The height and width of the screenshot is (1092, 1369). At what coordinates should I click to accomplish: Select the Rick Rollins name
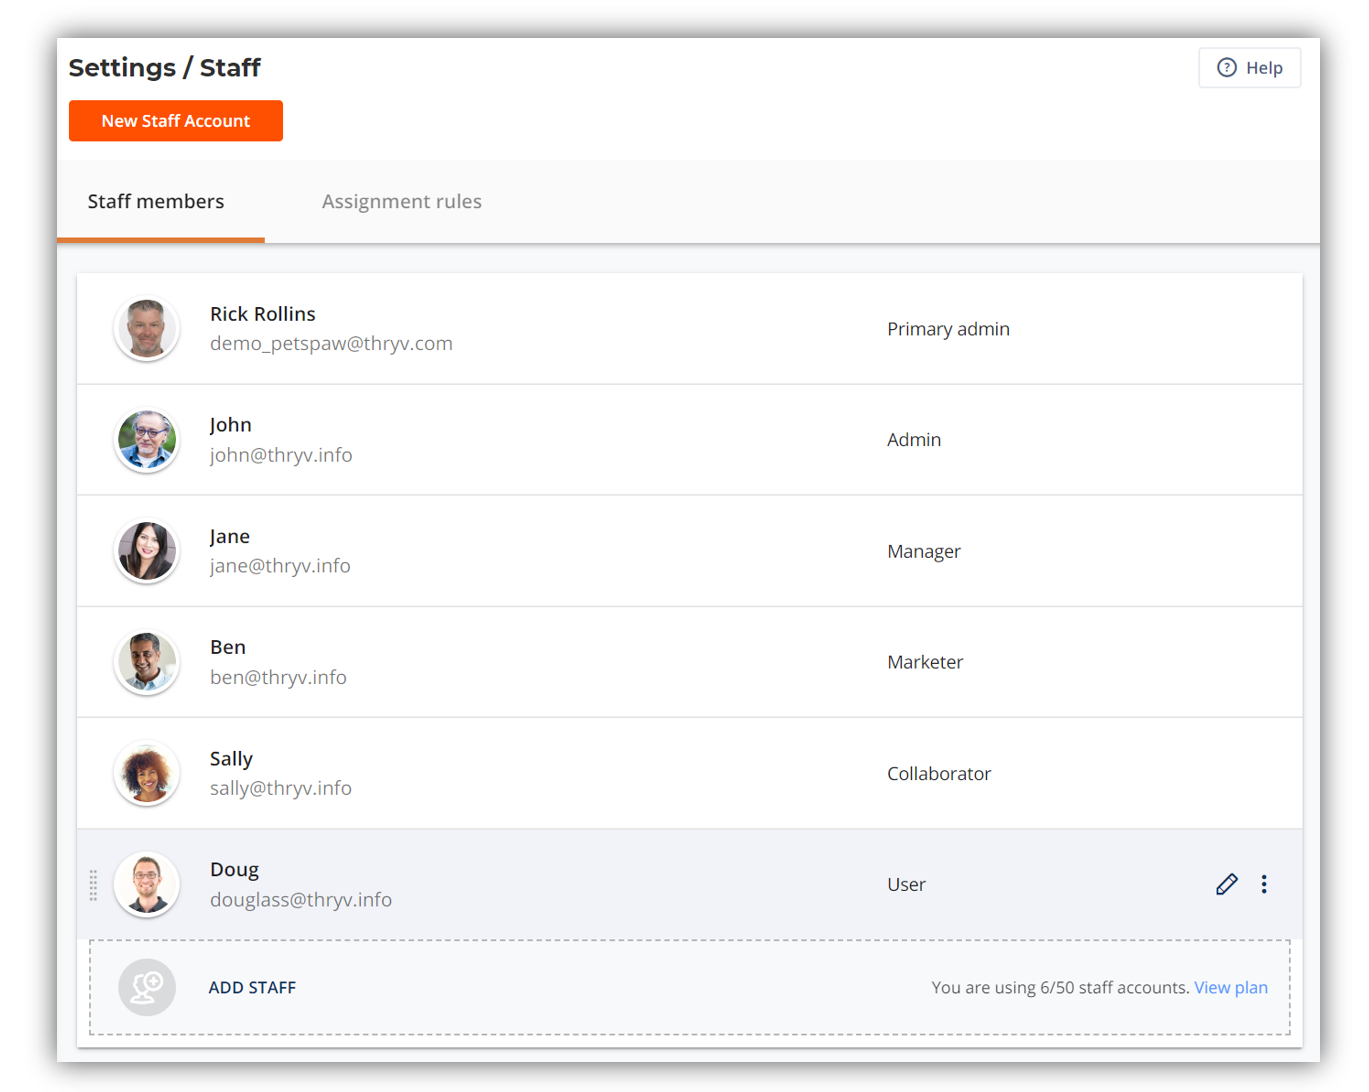click(263, 314)
